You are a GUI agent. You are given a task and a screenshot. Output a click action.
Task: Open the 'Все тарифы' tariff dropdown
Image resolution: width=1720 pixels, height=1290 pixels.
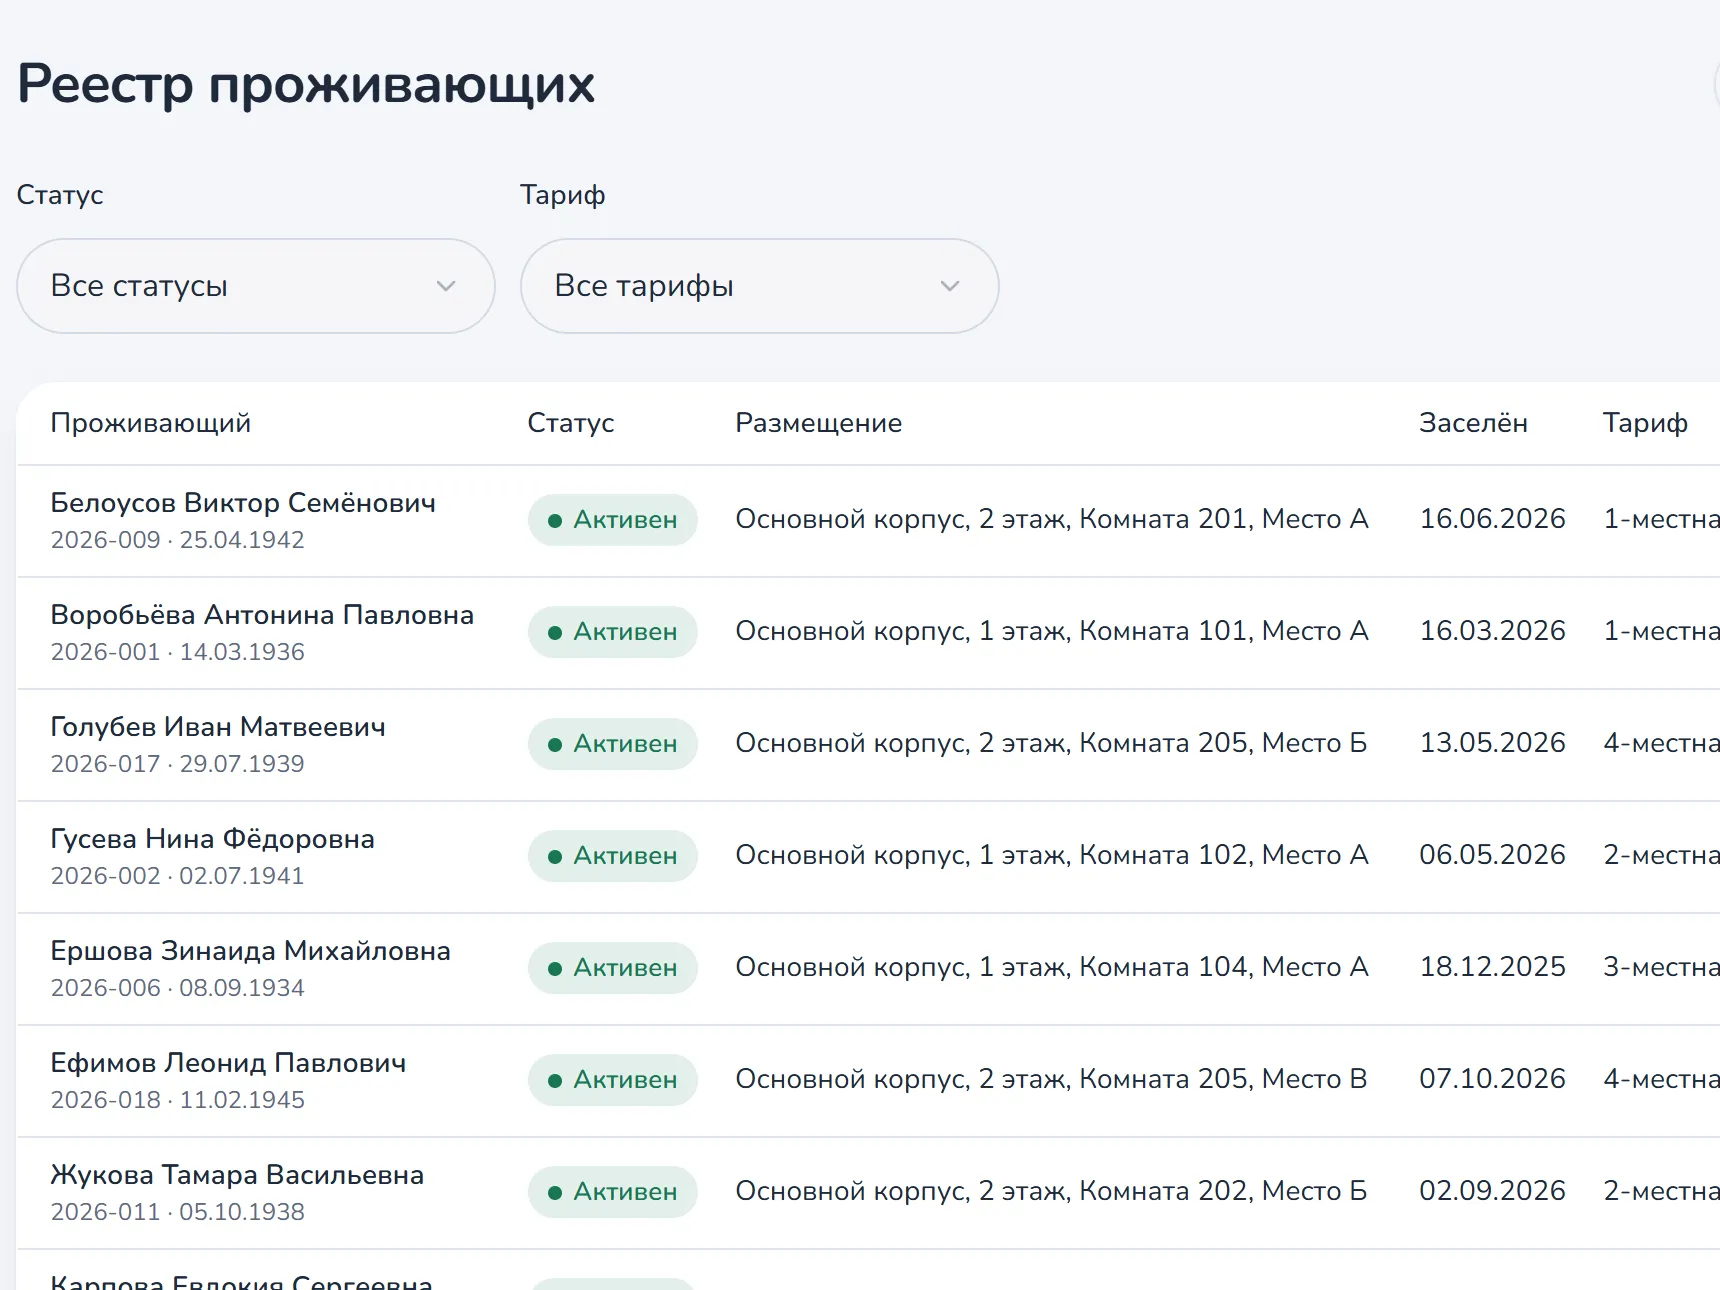[x=760, y=286]
